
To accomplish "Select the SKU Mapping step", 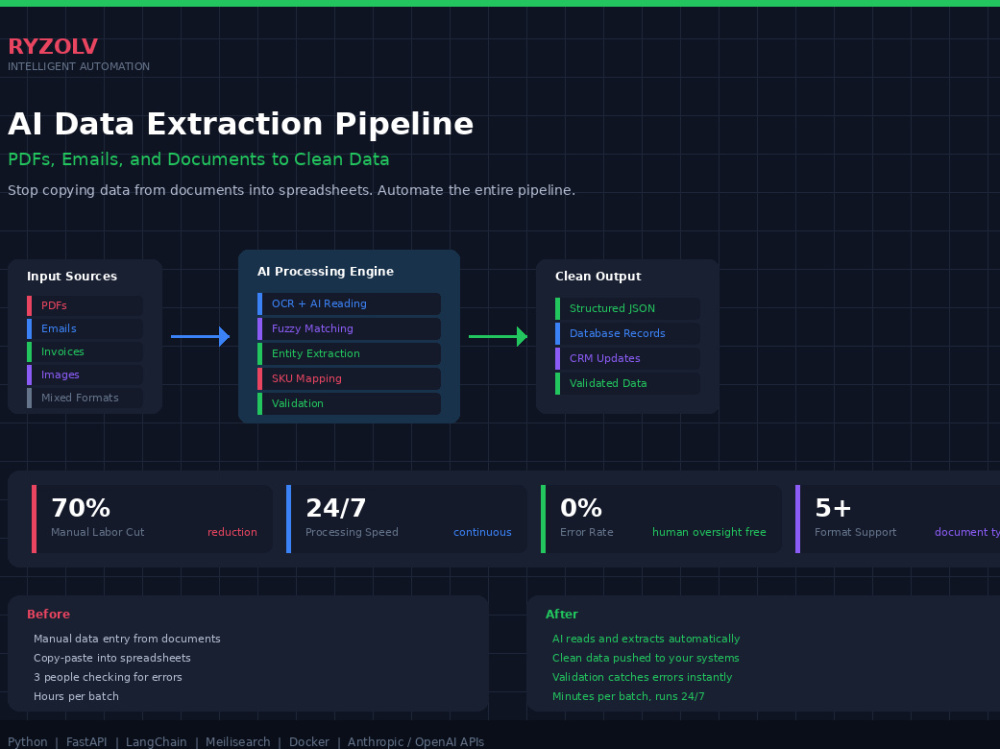I will (349, 378).
